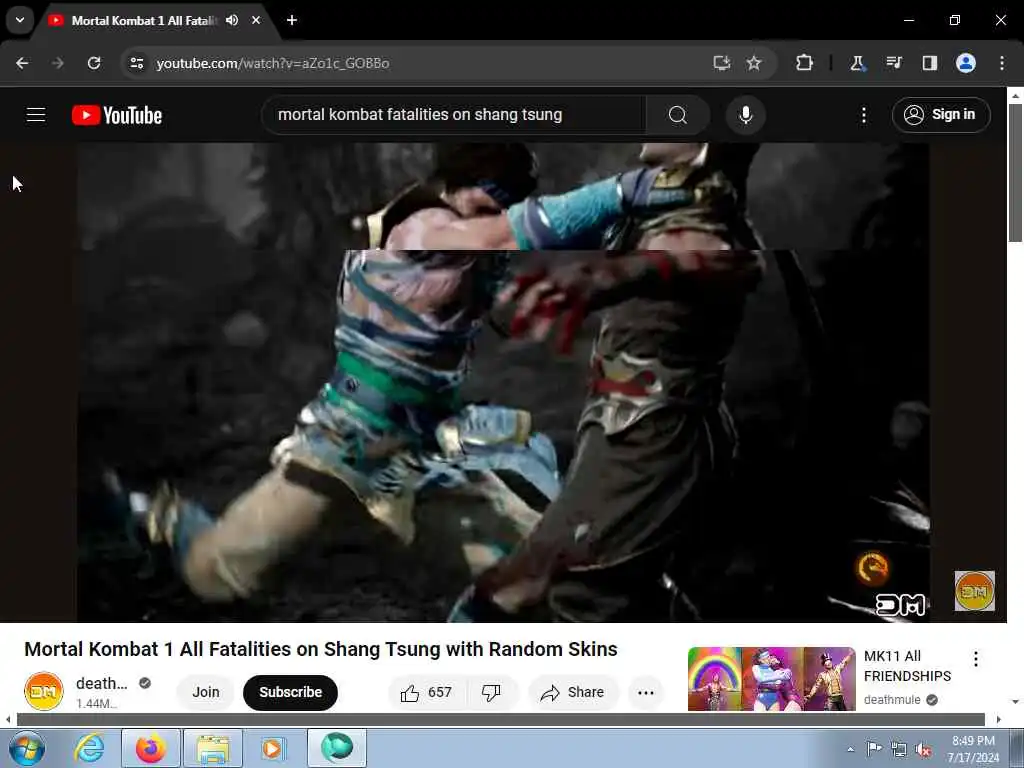Go to YouTube home via logo

(x=117, y=115)
